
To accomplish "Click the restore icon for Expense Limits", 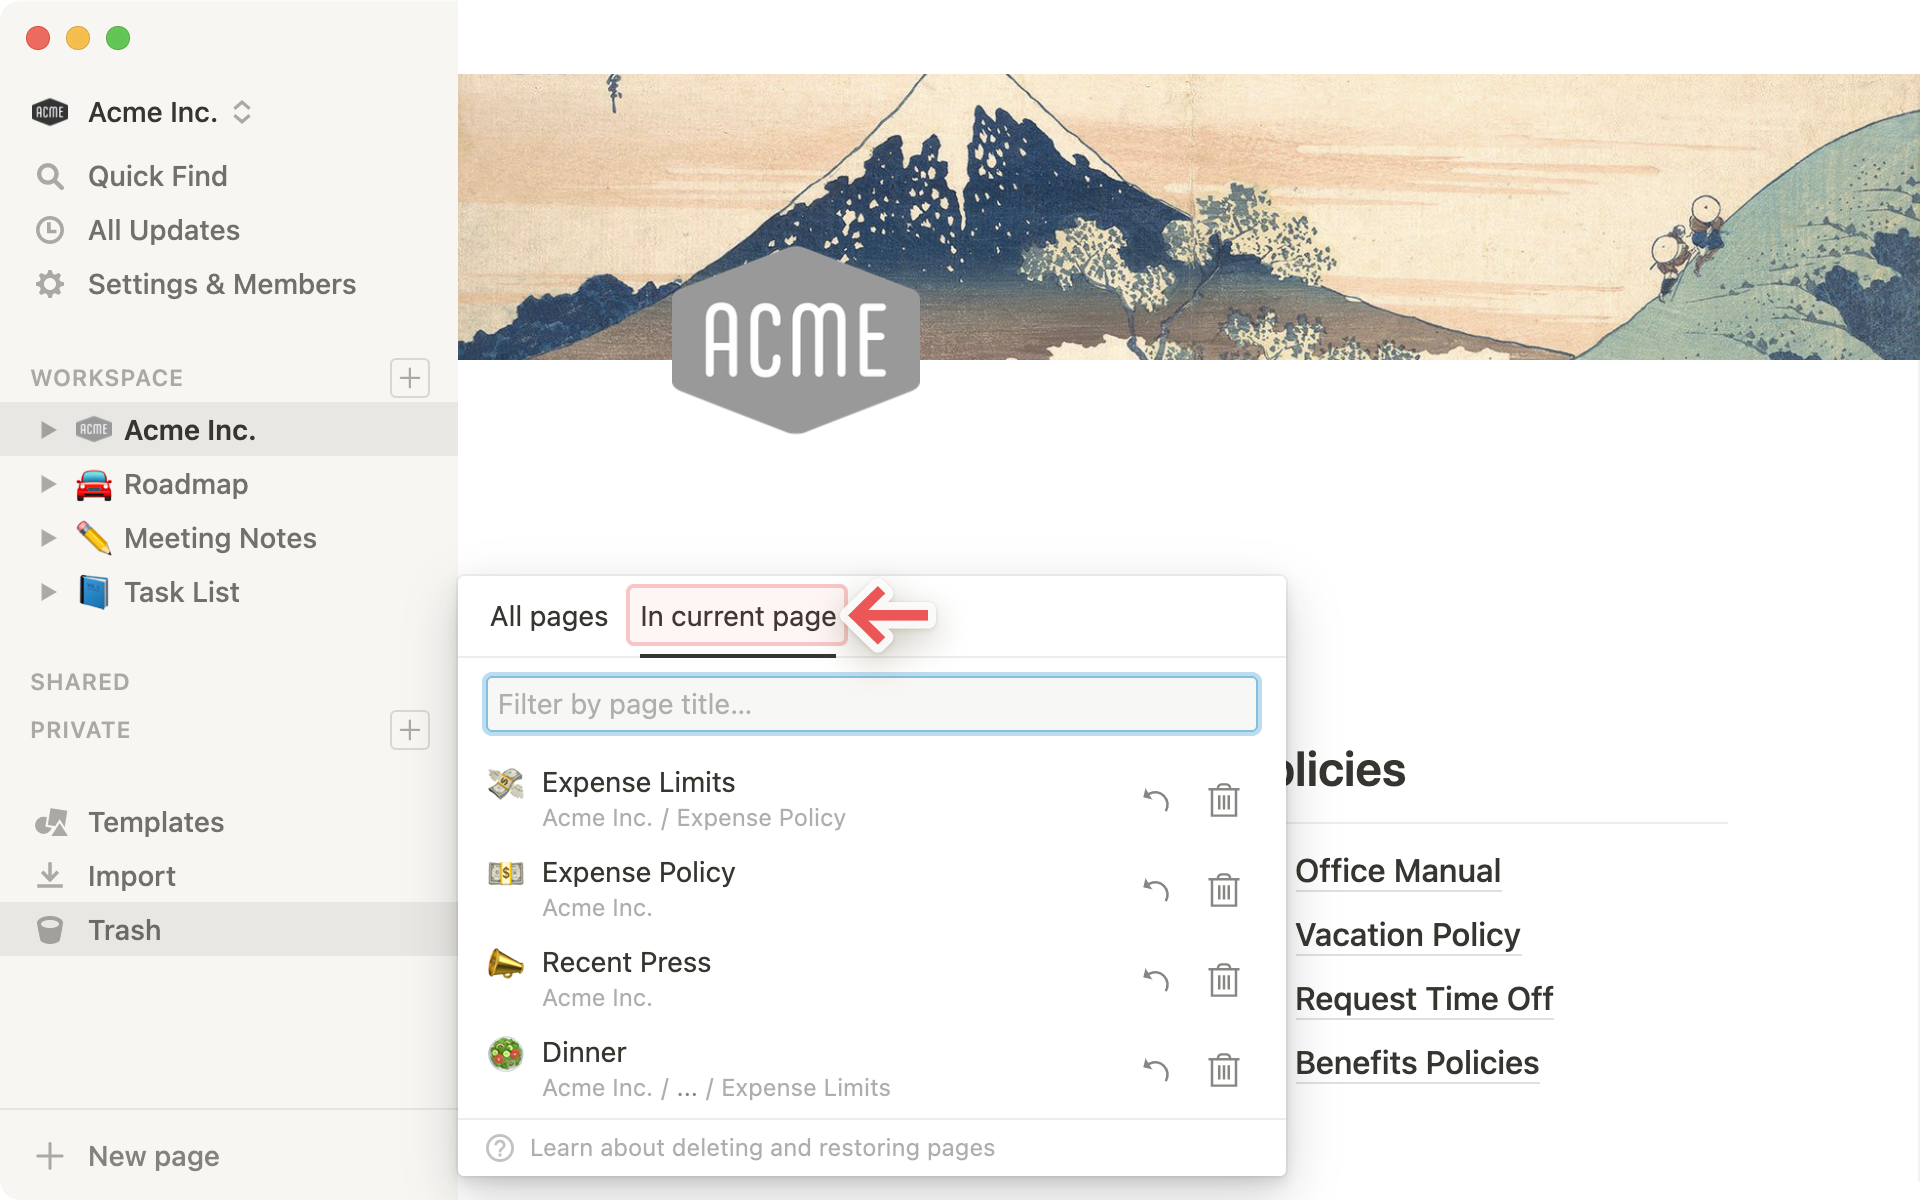I will [1157, 799].
